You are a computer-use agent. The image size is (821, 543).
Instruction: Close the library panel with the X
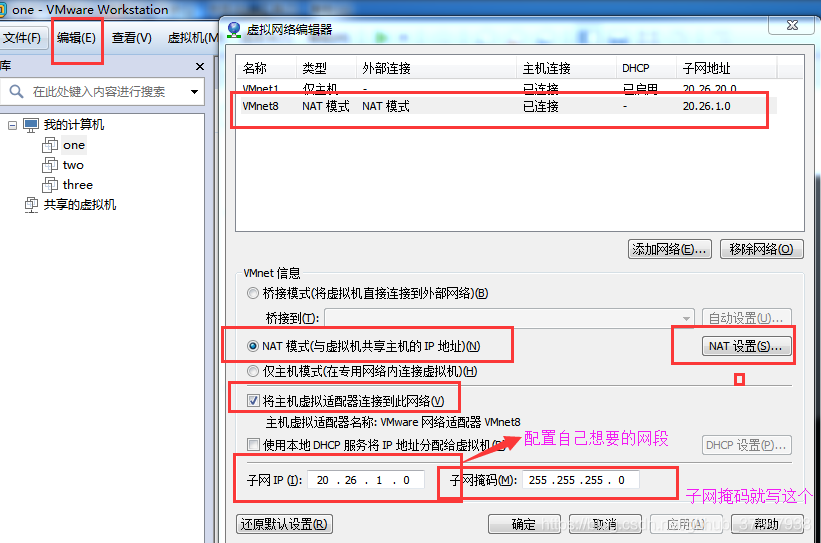coord(199,67)
